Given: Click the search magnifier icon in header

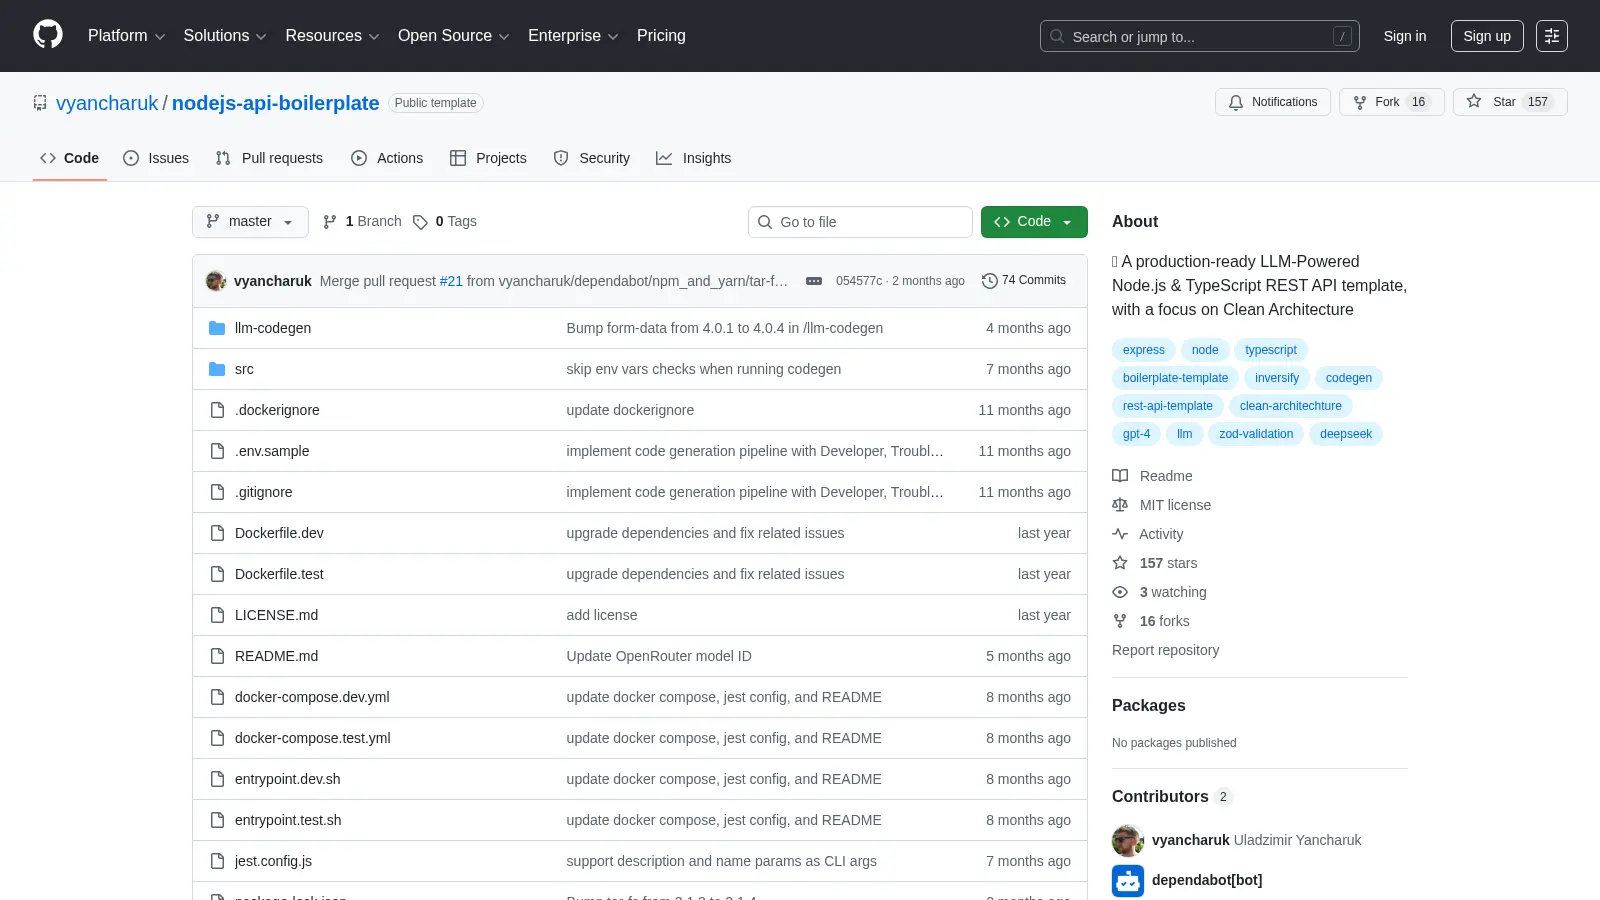Looking at the screenshot, I should pos(1057,36).
